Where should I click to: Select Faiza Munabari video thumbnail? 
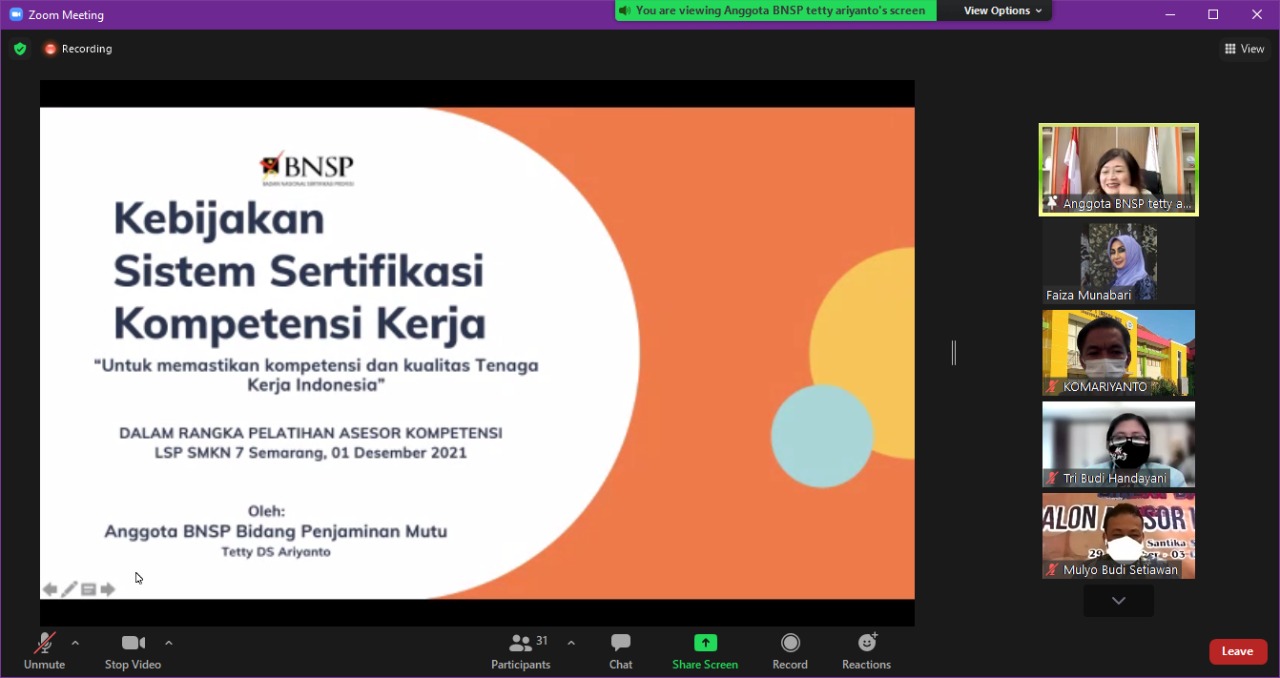(x=1119, y=262)
